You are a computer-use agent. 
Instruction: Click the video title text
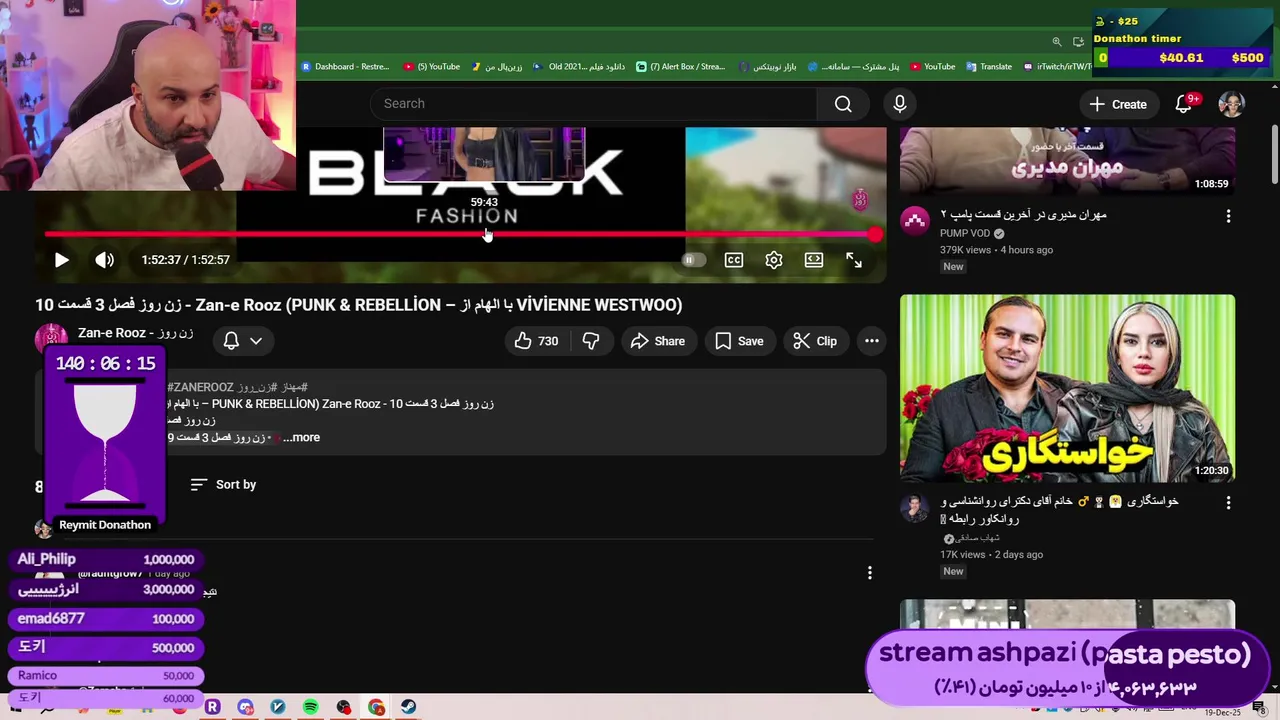pos(359,305)
